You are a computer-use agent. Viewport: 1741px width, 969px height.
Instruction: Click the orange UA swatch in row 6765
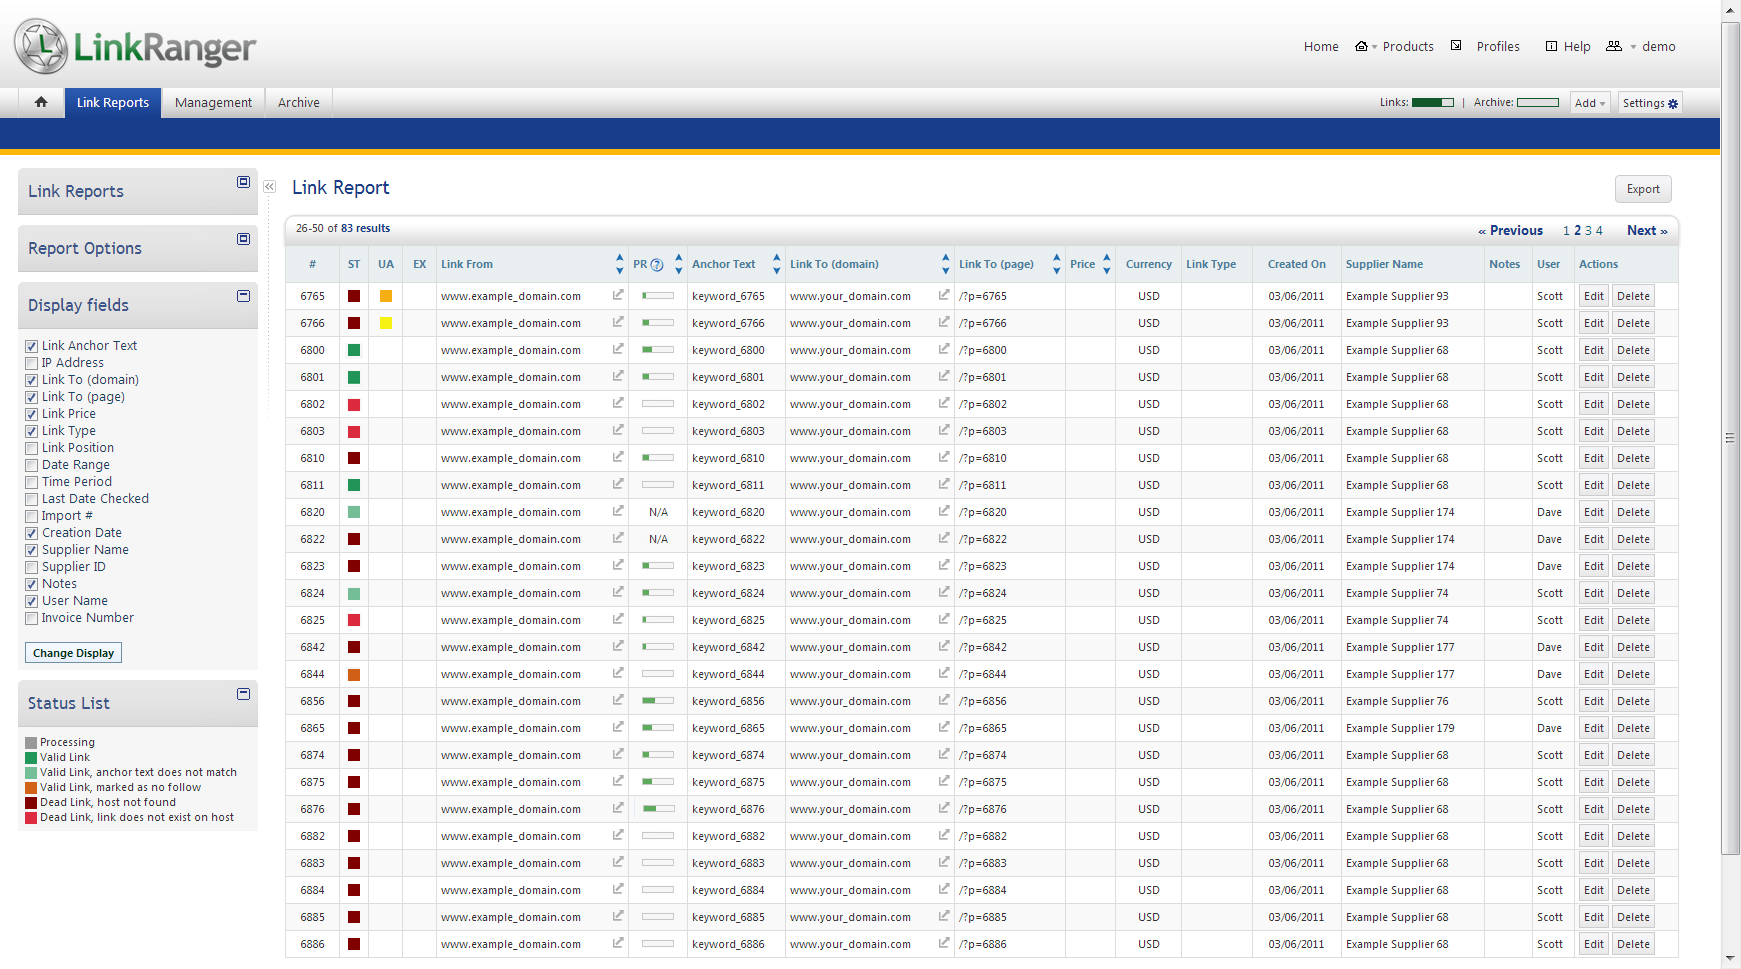click(386, 296)
